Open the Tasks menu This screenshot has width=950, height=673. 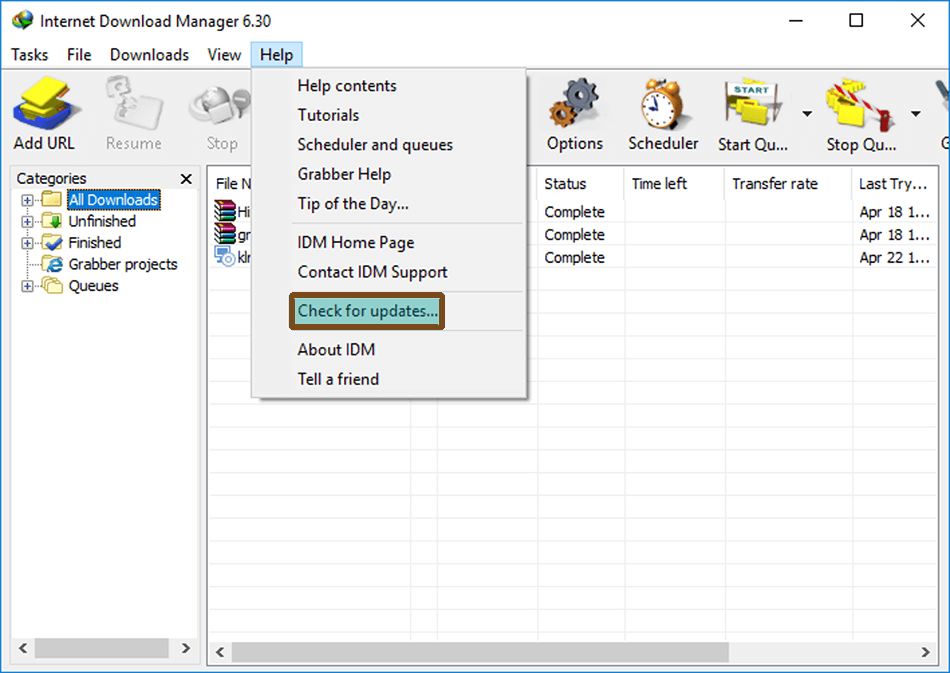coord(29,55)
